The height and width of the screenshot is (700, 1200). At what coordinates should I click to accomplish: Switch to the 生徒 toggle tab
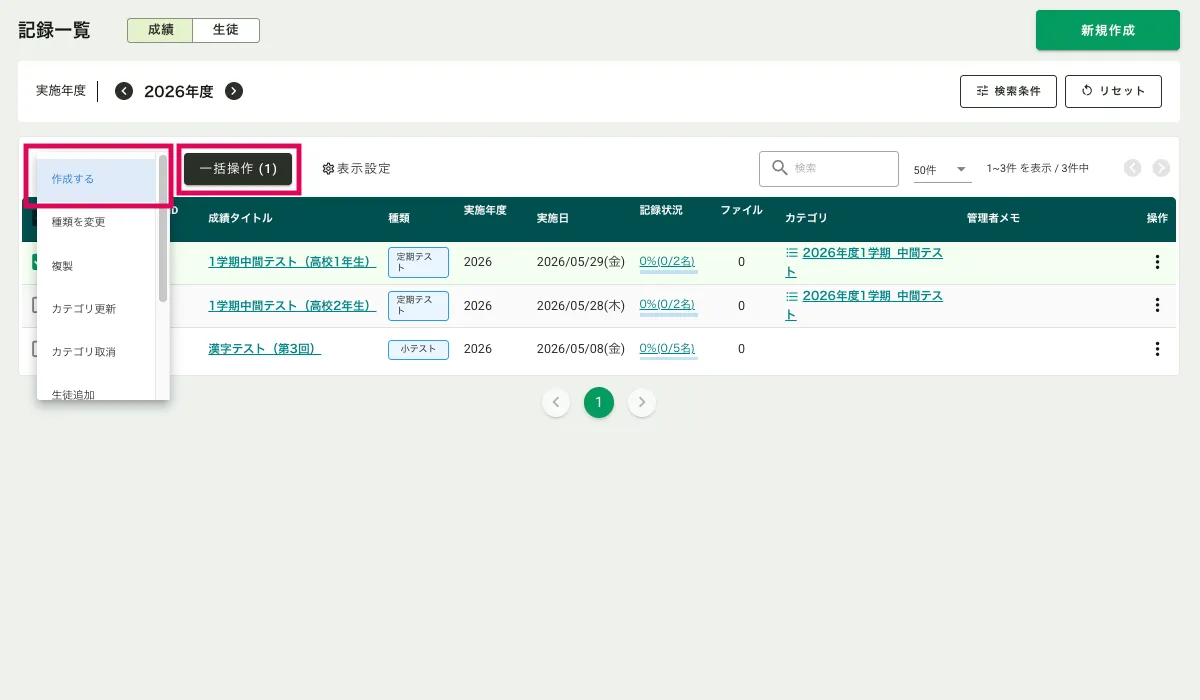(226, 30)
